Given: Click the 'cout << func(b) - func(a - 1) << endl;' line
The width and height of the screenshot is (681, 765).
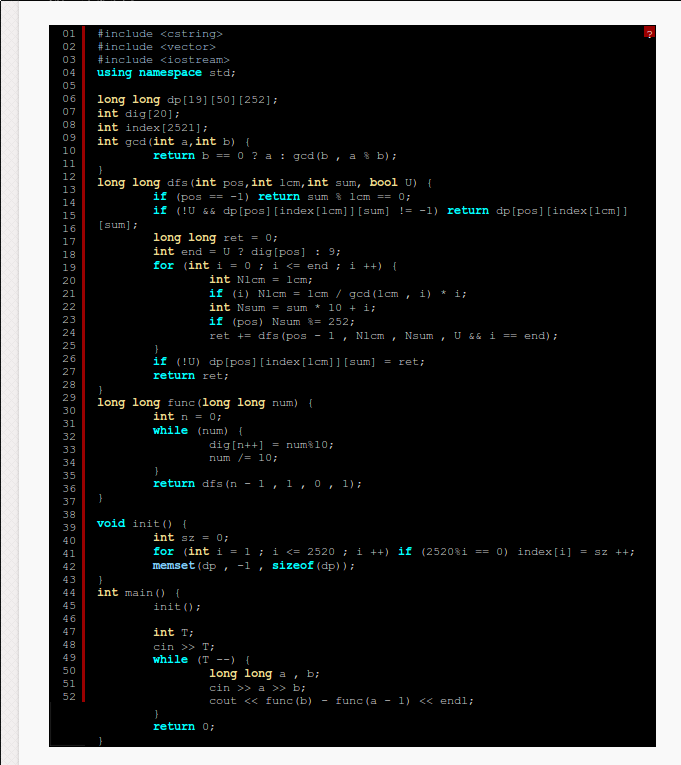Looking at the screenshot, I should pos(341,701).
